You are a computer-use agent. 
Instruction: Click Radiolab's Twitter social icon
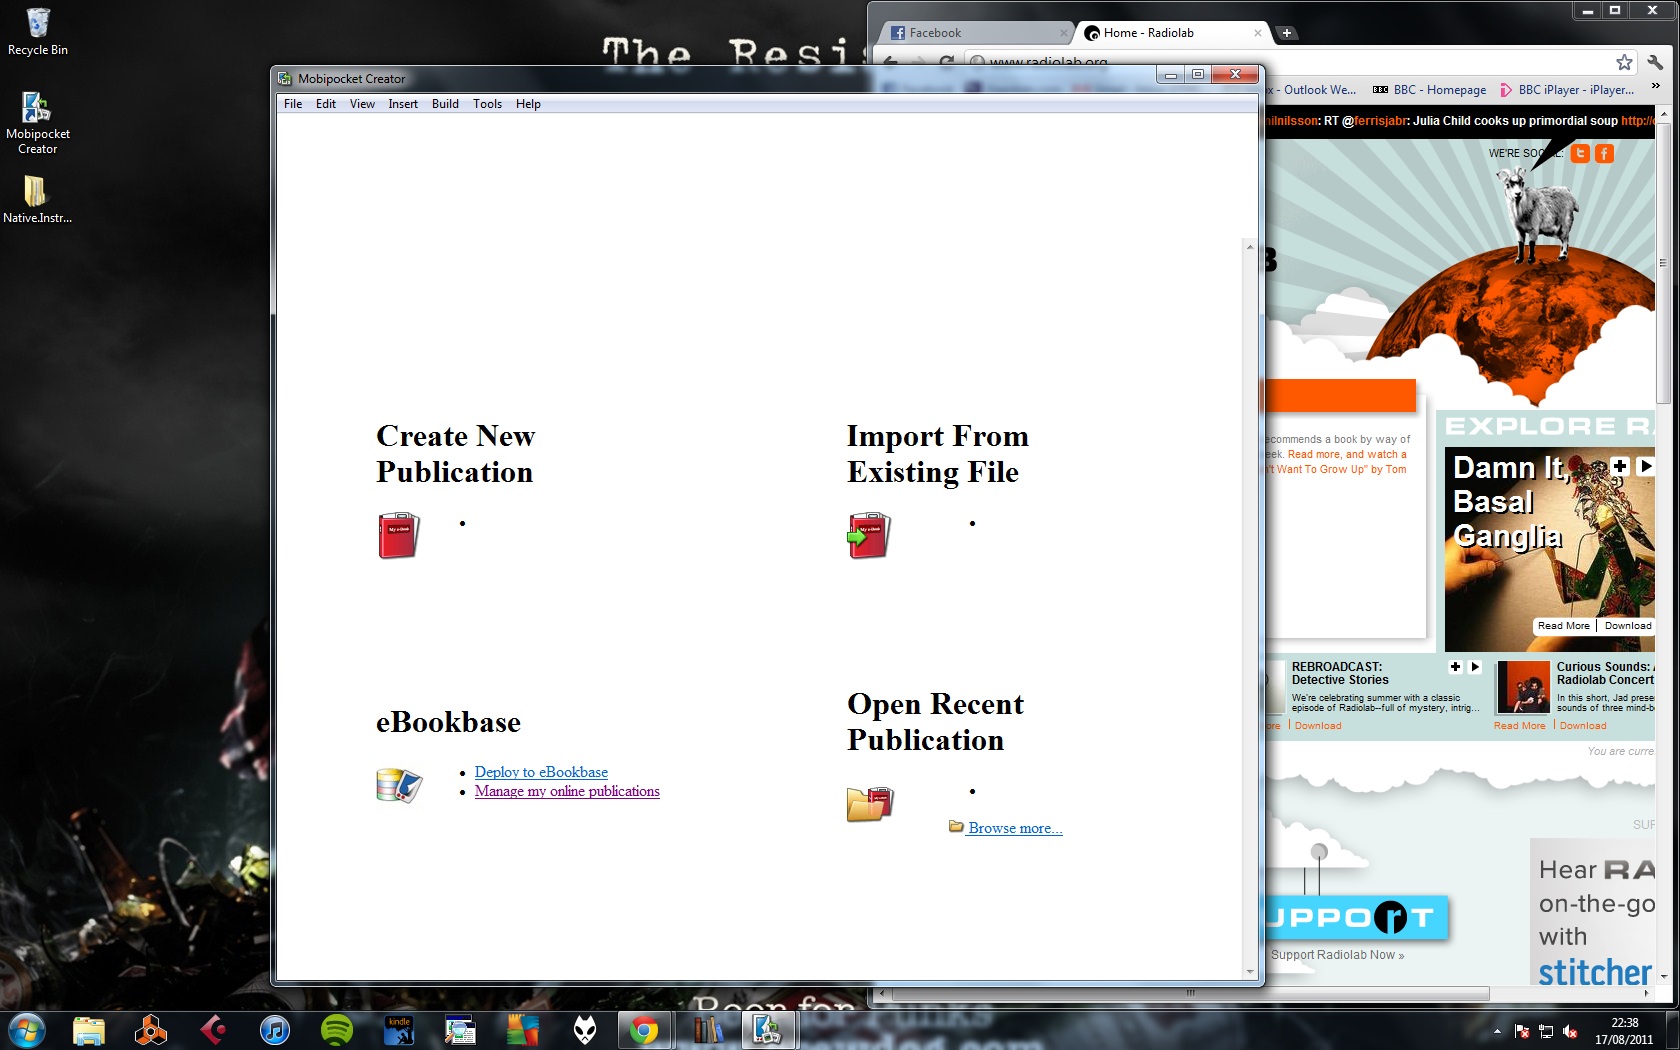(x=1580, y=153)
